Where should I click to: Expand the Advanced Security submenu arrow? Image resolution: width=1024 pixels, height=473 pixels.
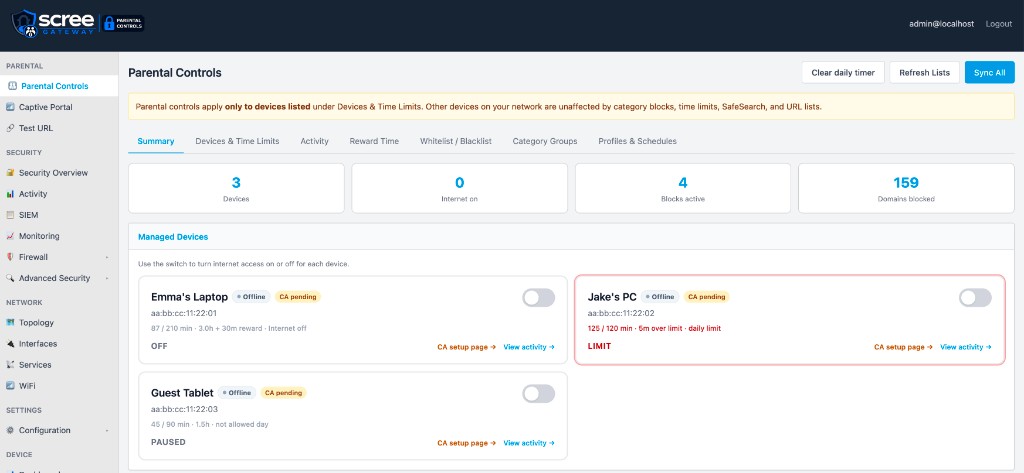(107, 278)
